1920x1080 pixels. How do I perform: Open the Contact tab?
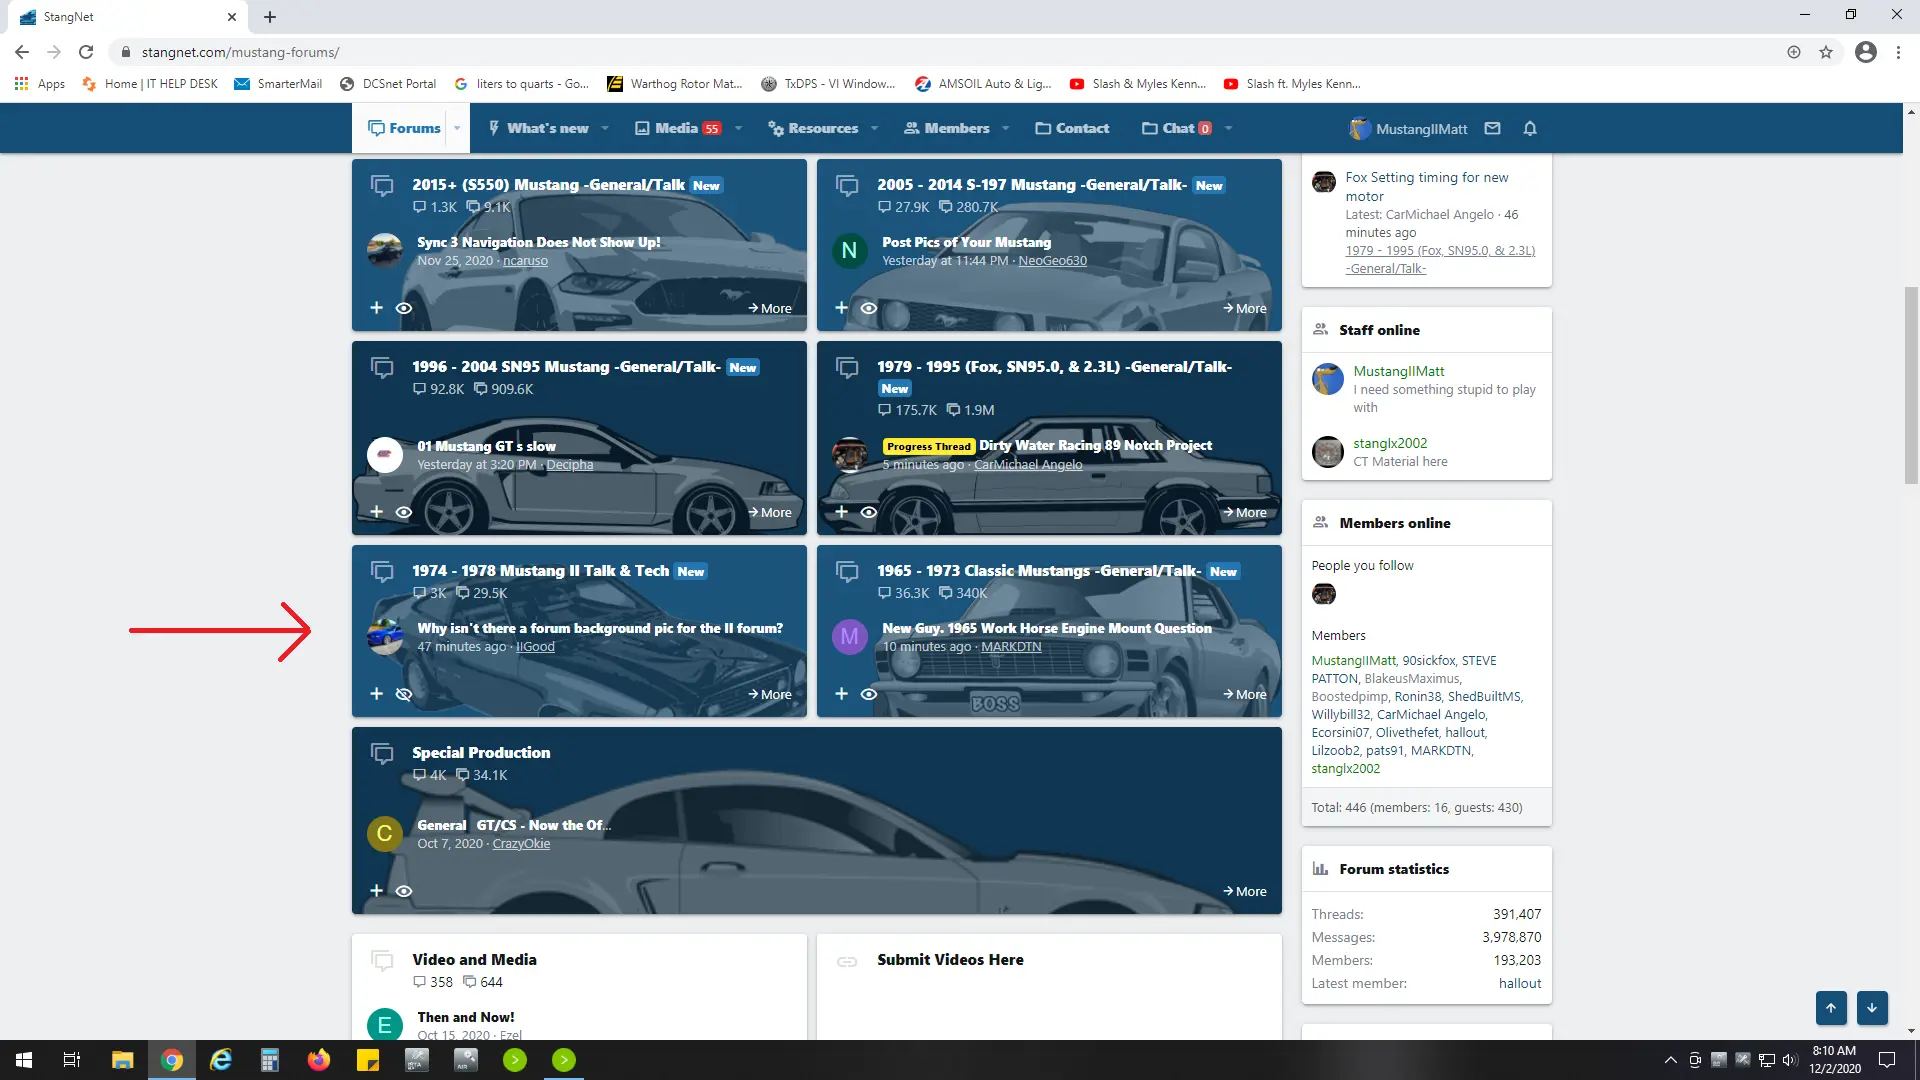[1072, 128]
